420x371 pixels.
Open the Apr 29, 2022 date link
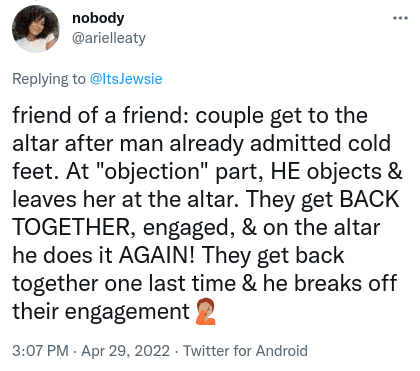[x=126, y=351]
